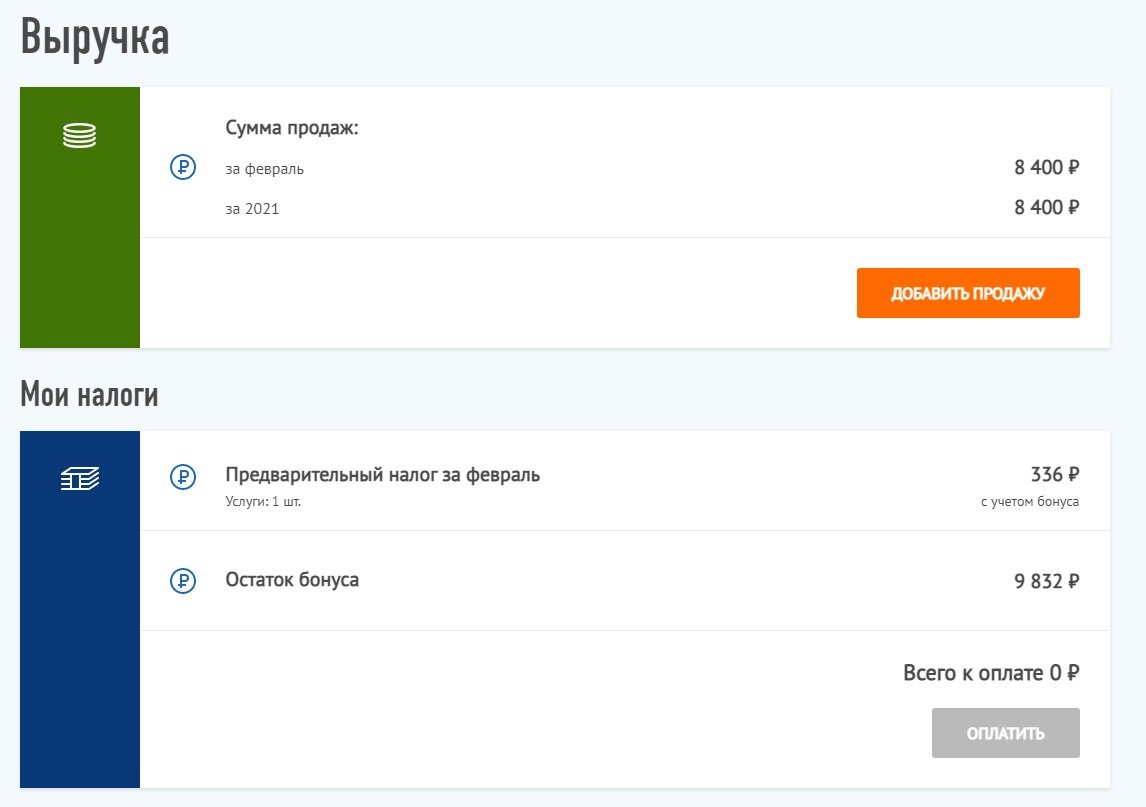Click the 9 832 ₽ bonus balance

(x=1046, y=581)
